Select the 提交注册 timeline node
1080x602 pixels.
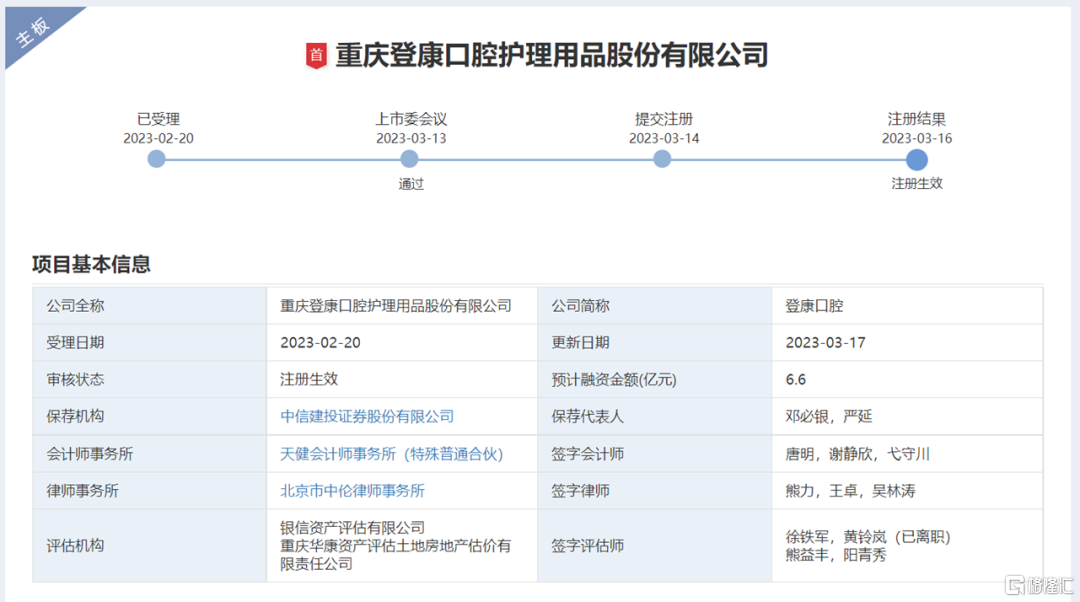(x=662, y=160)
